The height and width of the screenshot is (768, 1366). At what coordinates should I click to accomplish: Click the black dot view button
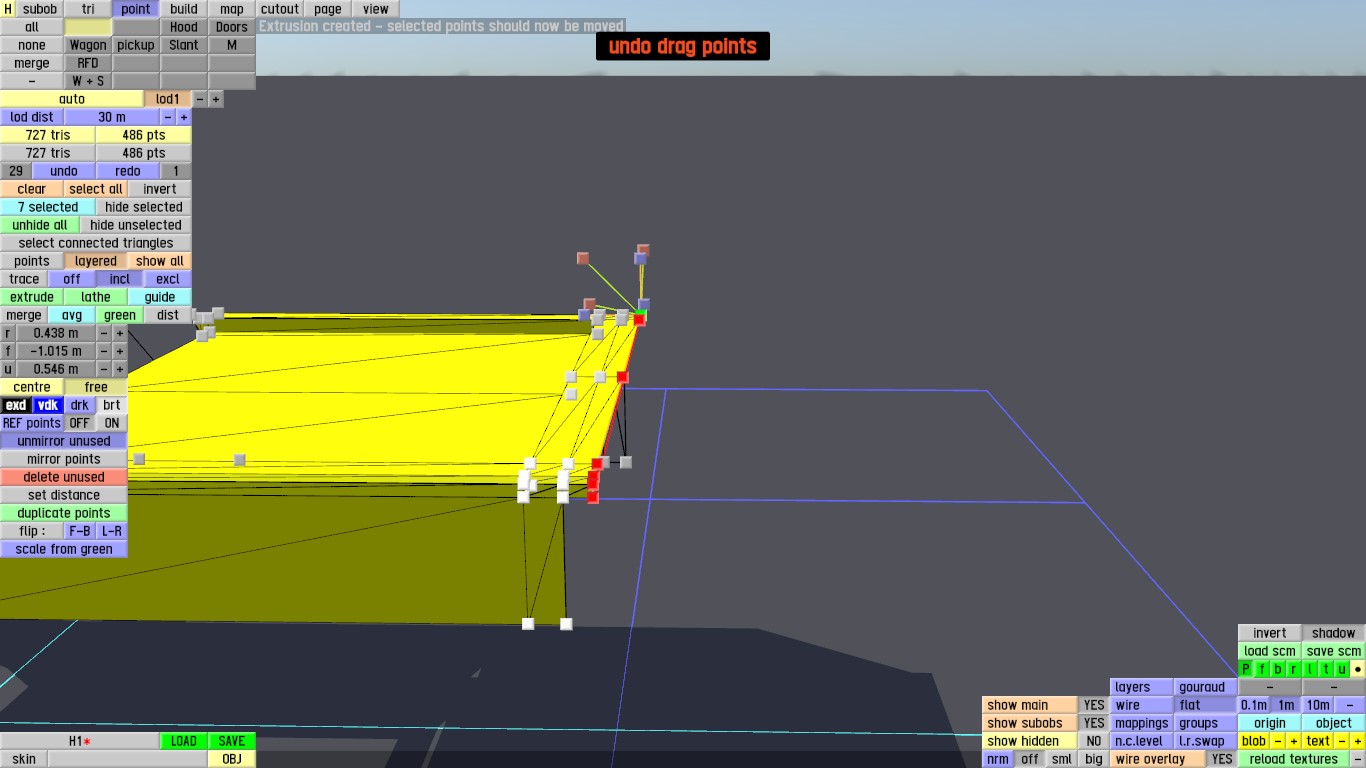point(1358,669)
